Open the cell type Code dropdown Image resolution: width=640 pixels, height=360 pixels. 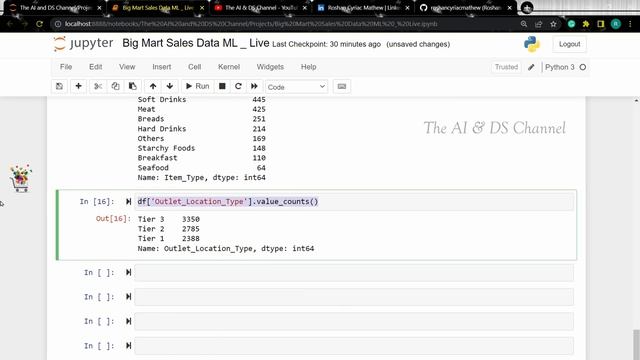(x=296, y=87)
